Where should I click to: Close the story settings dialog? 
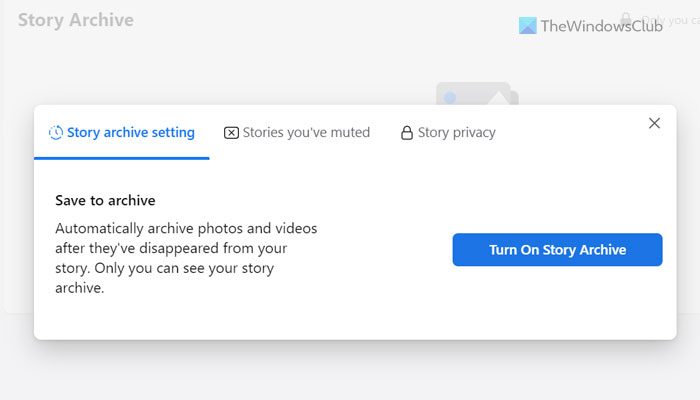click(x=654, y=123)
